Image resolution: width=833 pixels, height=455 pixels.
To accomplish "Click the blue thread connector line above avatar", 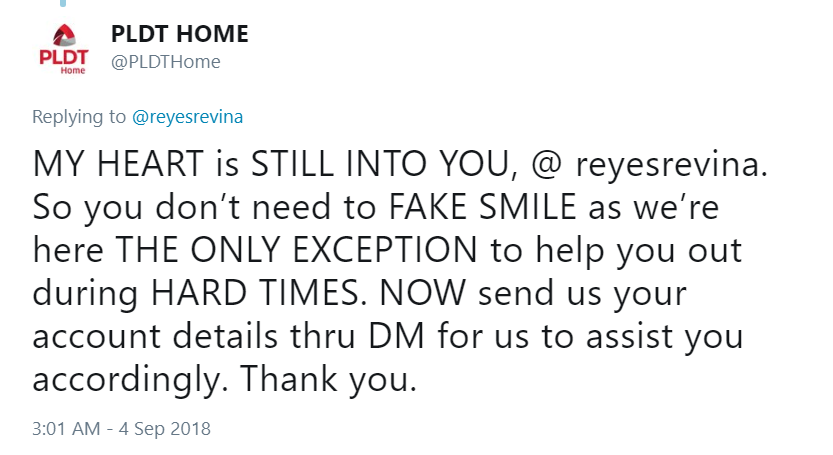I will tap(63, 3).
